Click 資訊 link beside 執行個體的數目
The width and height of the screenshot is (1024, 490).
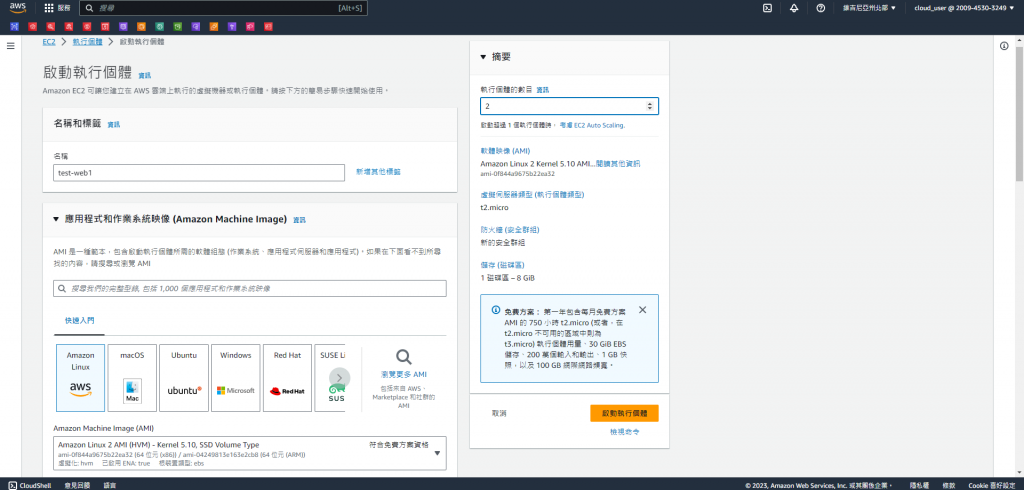click(x=543, y=90)
